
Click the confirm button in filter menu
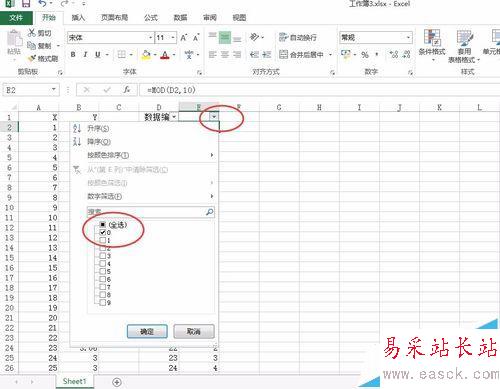(x=147, y=331)
